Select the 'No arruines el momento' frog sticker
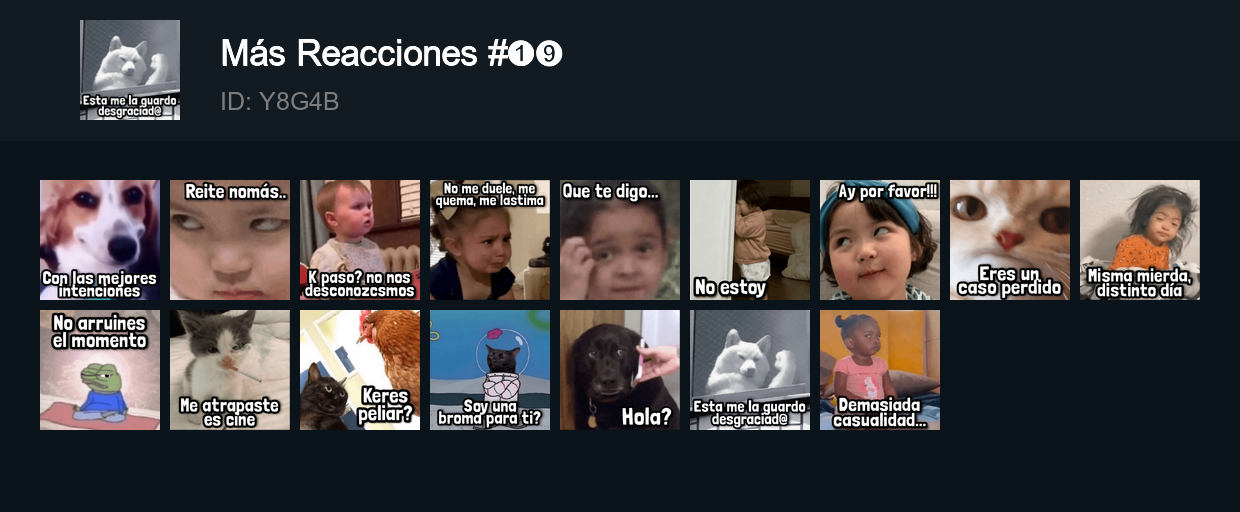This screenshot has height=512, width=1240. point(100,370)
